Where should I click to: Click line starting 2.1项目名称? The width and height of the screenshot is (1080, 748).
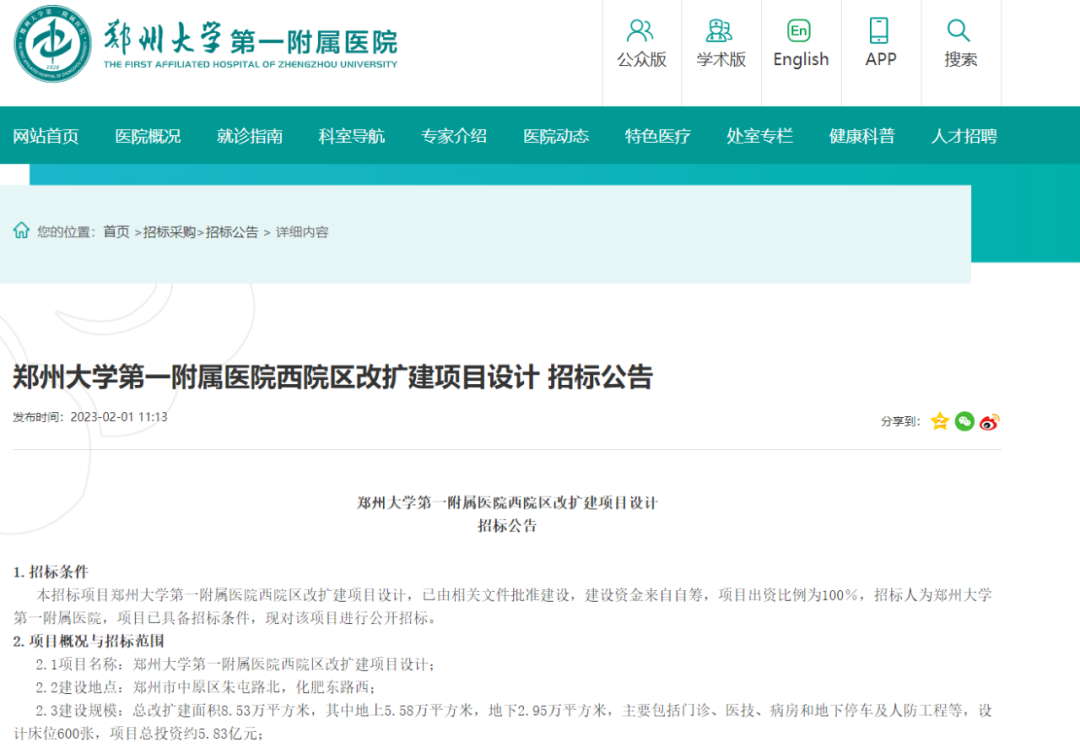(x=236, y=664)
